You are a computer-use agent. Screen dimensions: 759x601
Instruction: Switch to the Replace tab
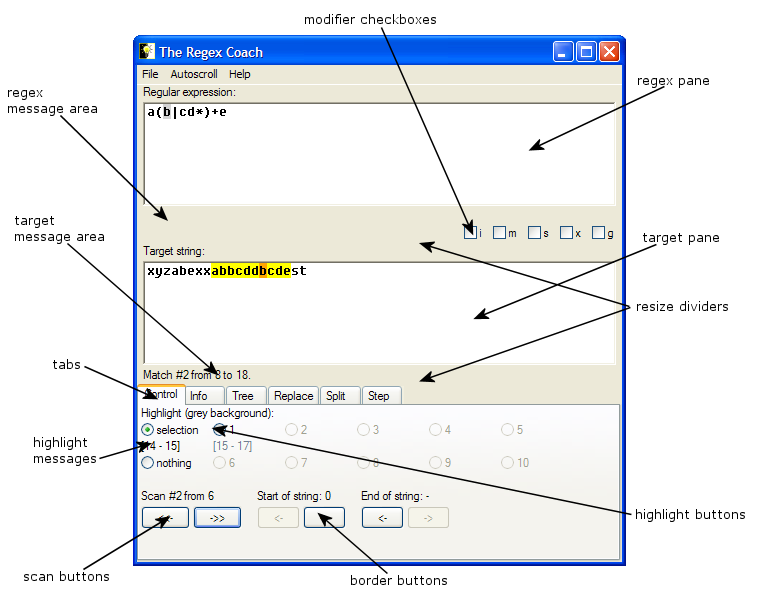click(x=294, y=396)
